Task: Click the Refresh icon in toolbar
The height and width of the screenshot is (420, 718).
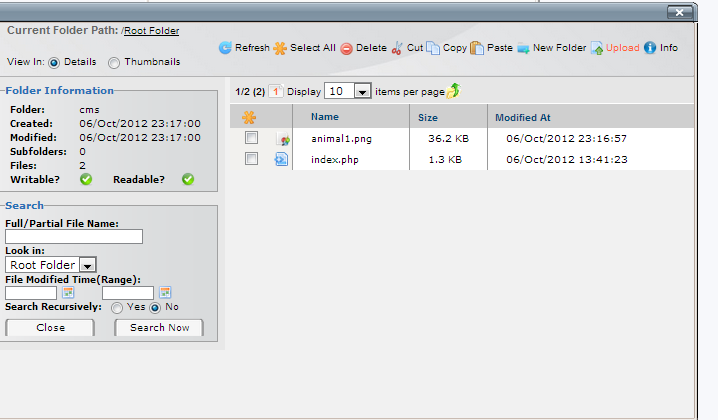Action: [225, 48]
